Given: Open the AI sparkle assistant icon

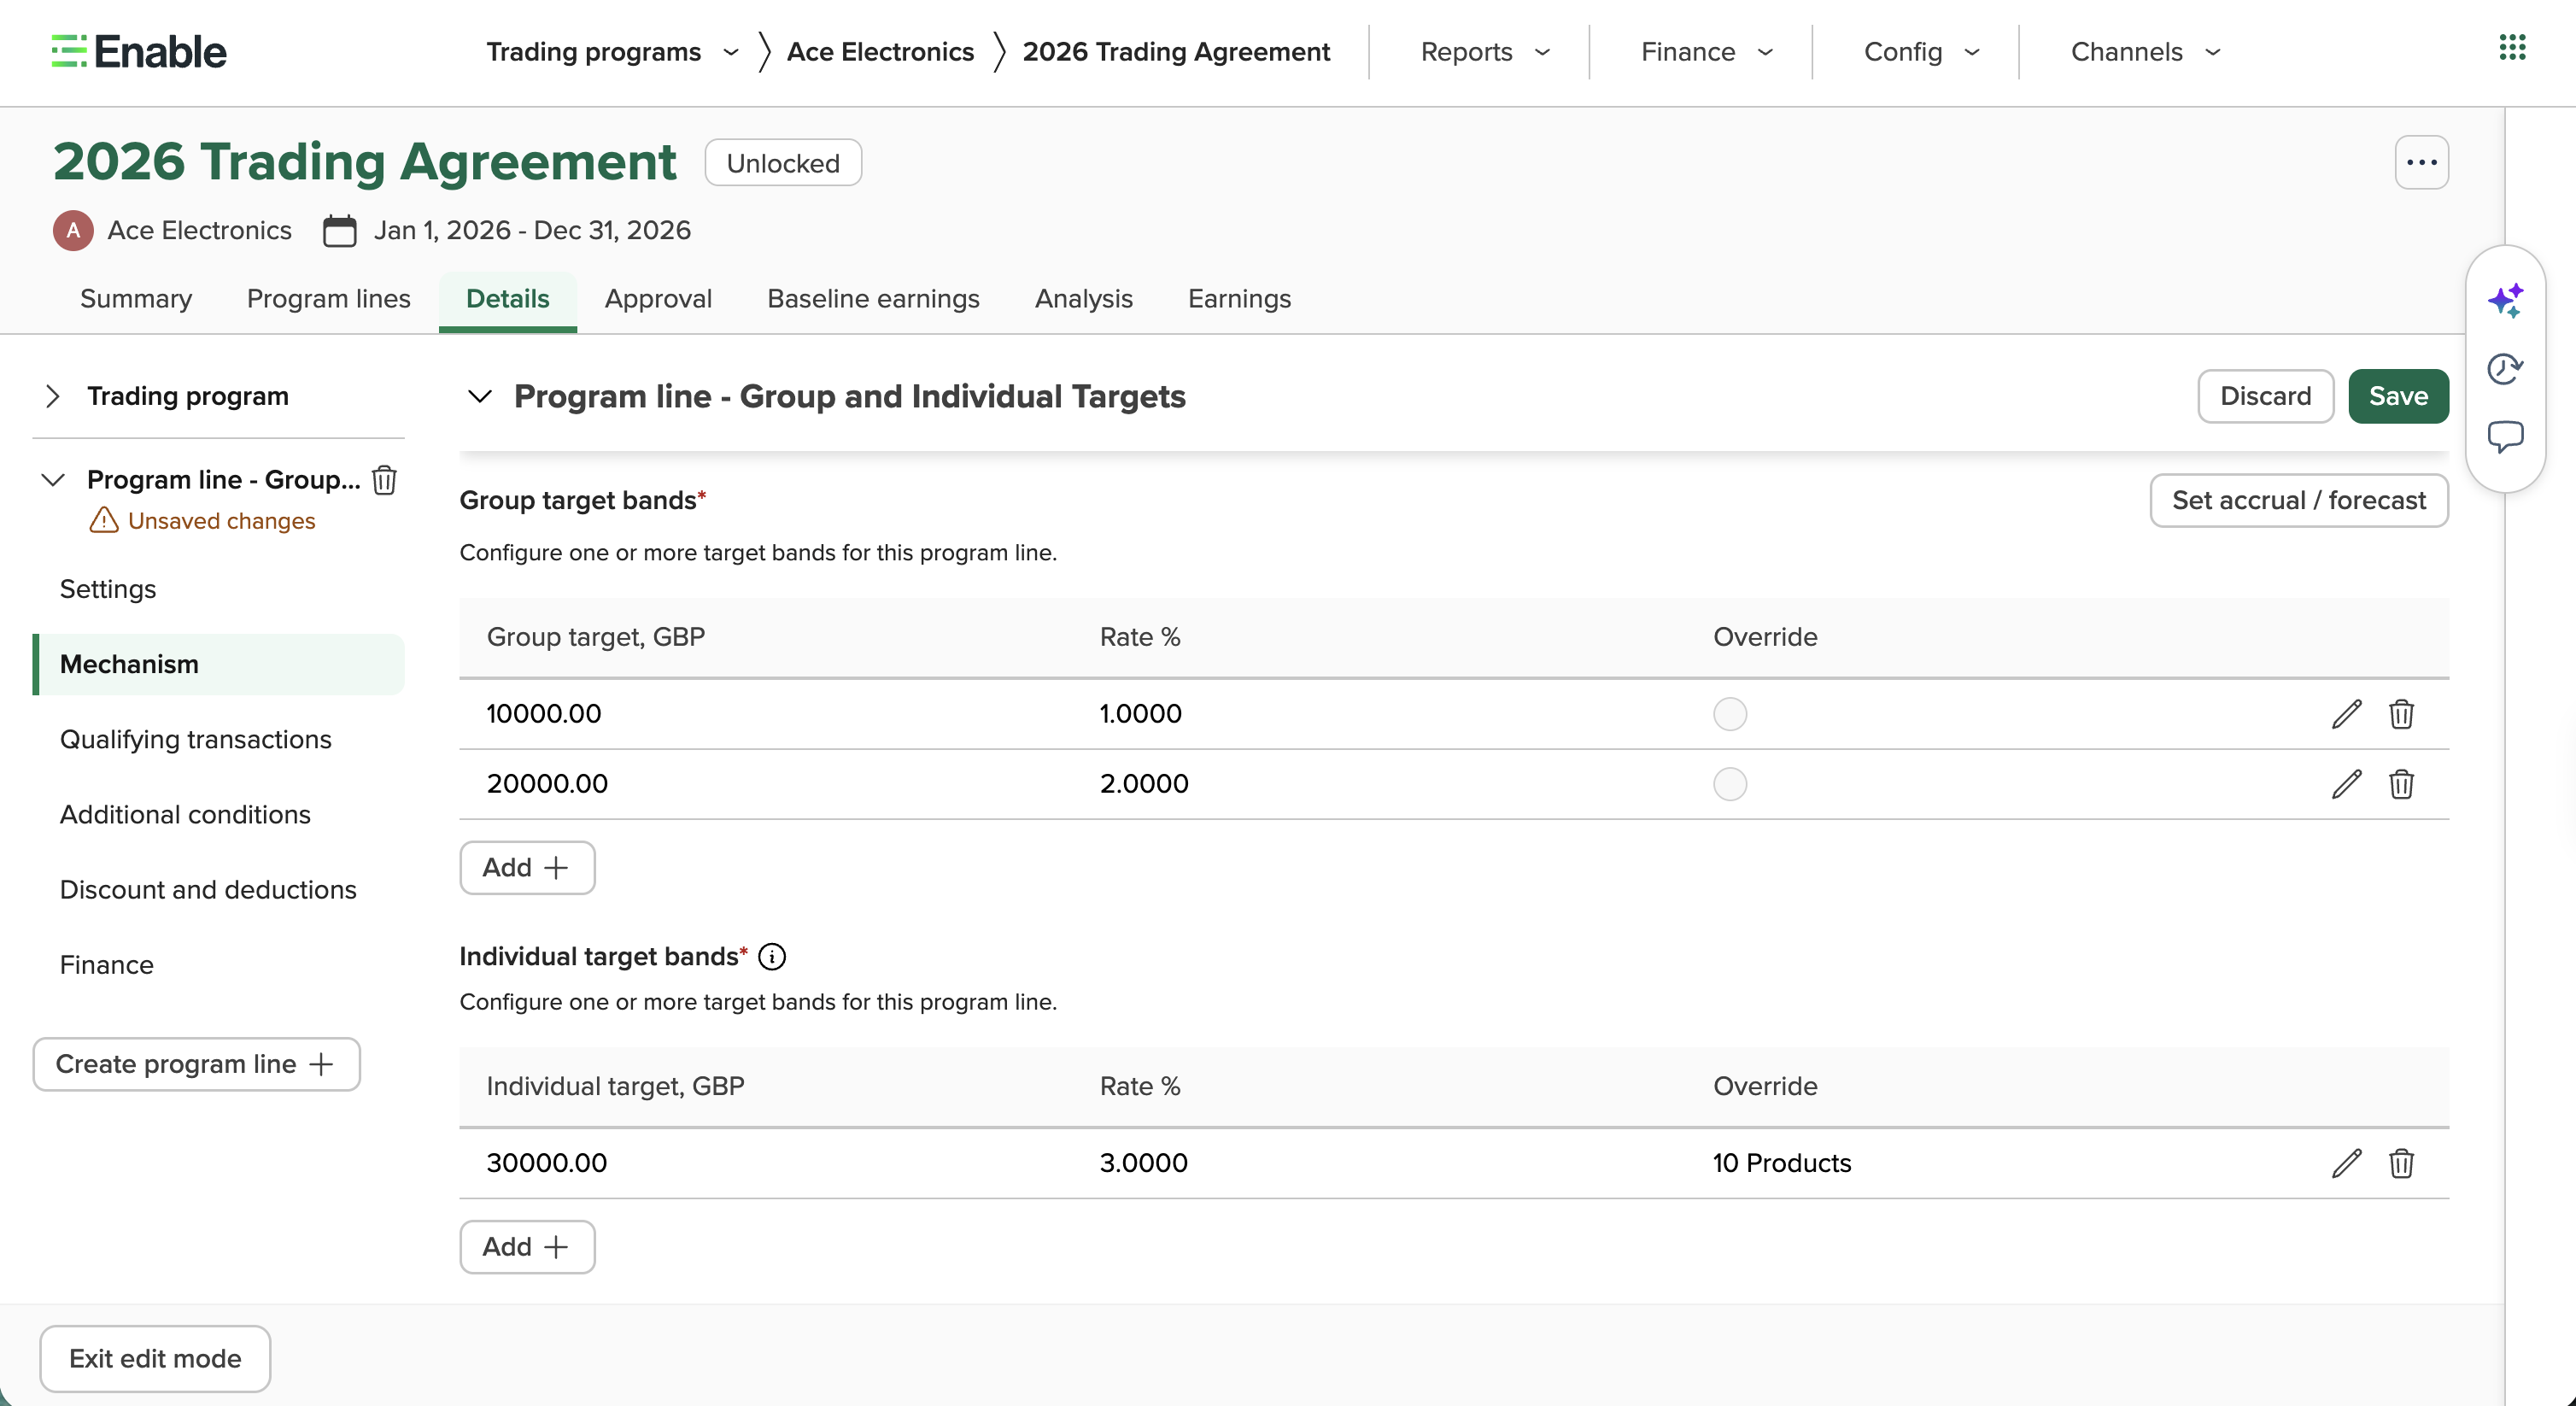Looking at the screenshot, I should coord(2505,300).
